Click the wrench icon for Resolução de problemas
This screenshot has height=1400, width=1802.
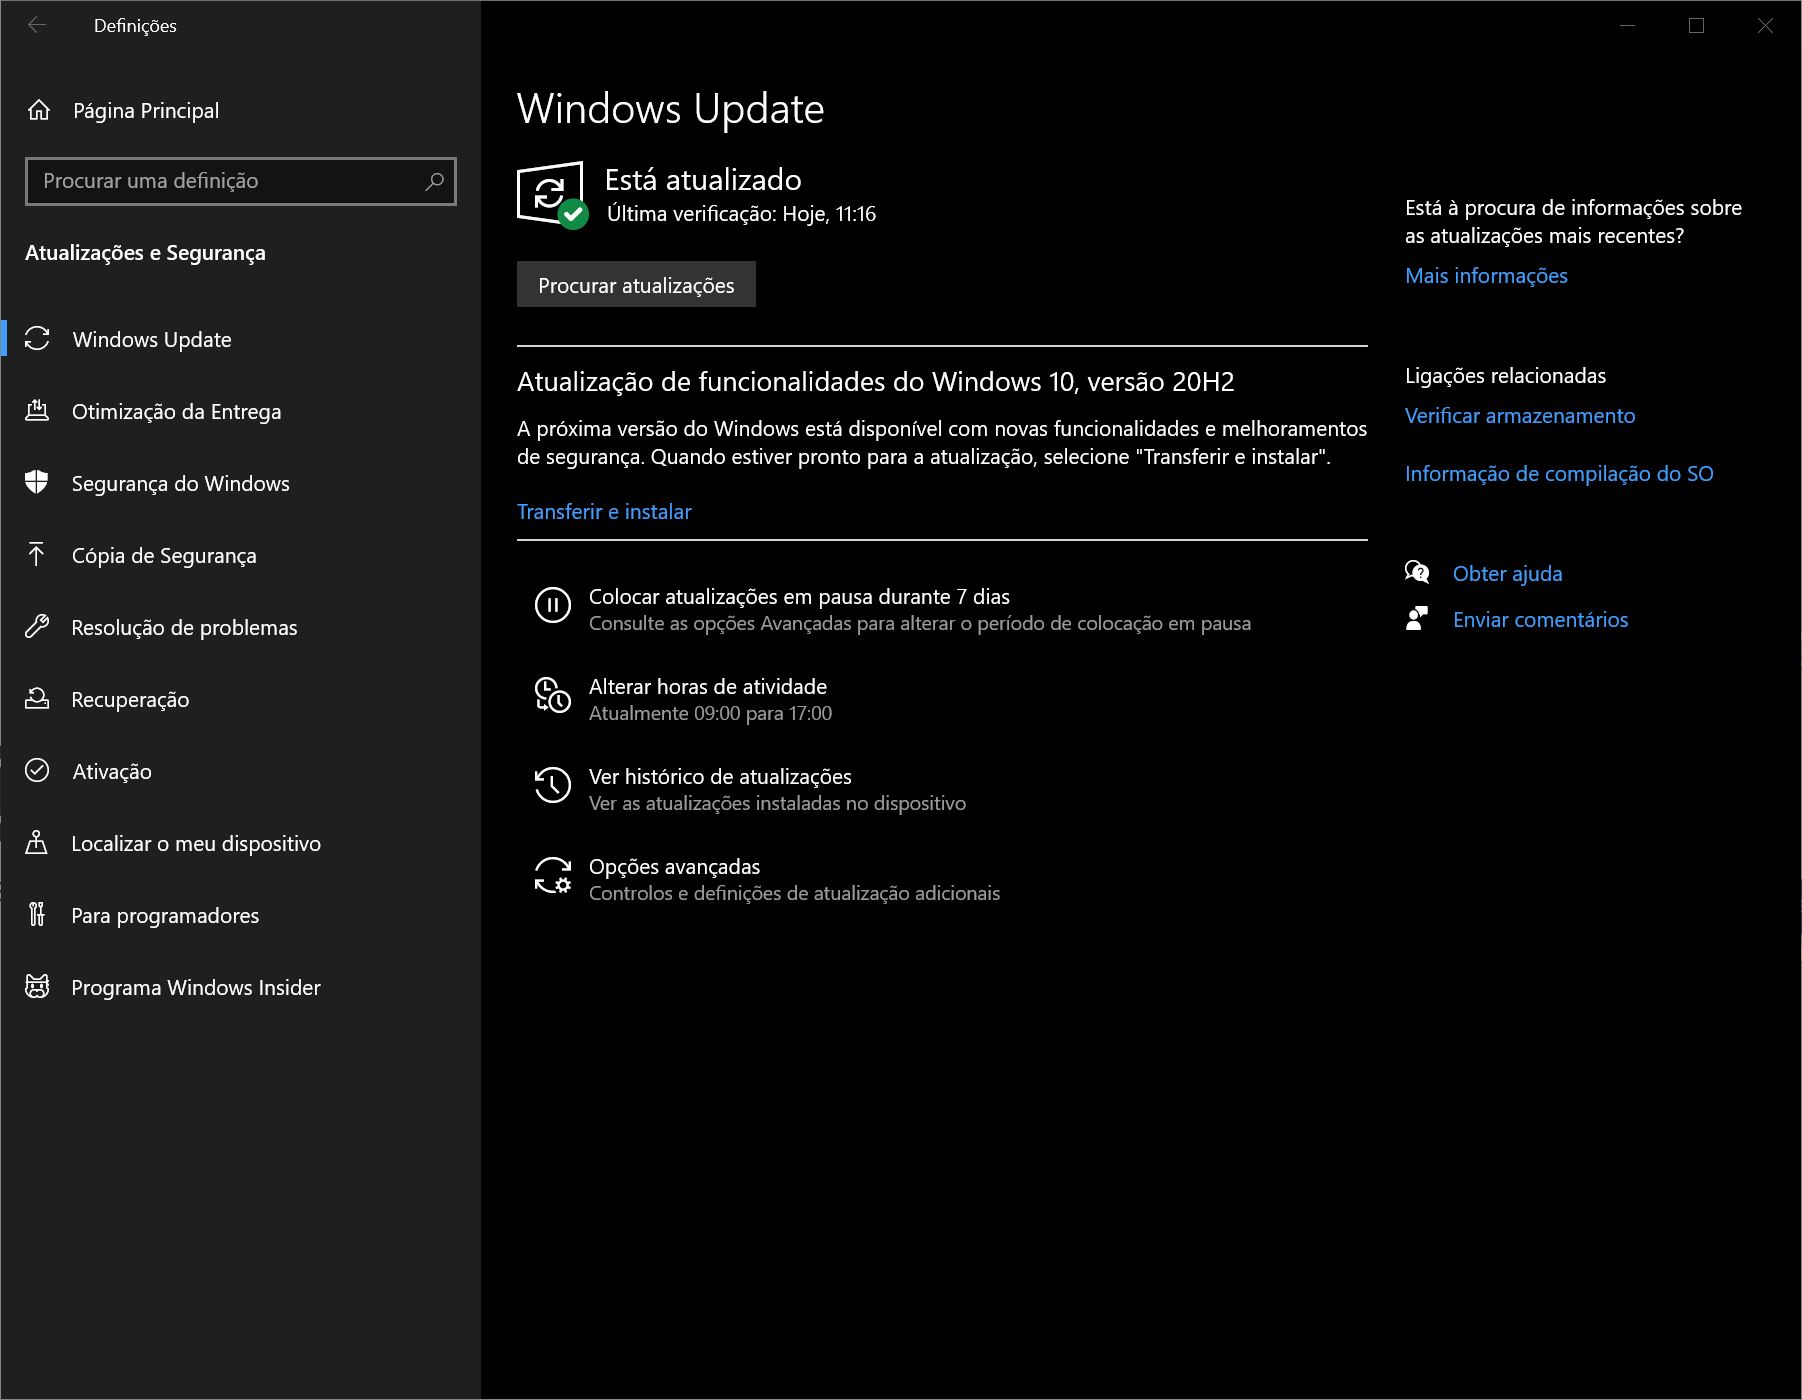37,627
